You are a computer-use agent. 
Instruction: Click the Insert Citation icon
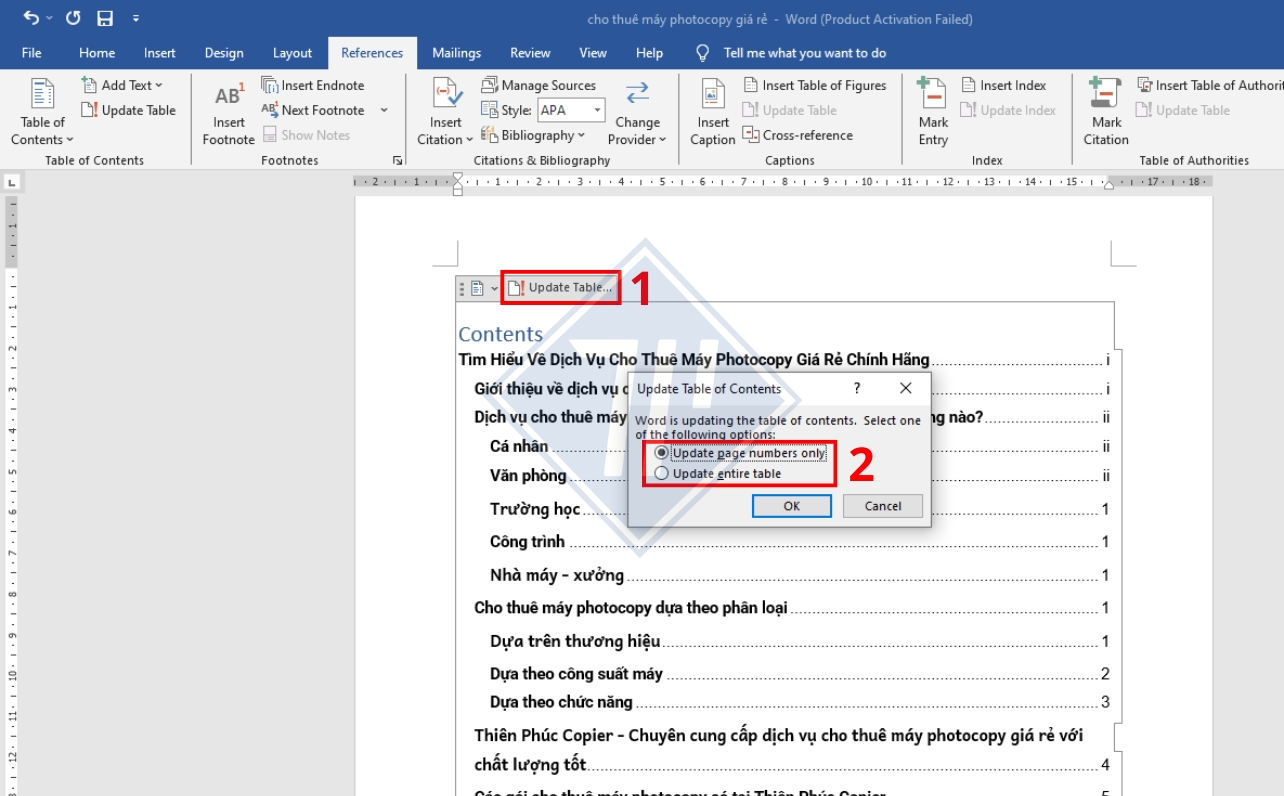(446, 97)
